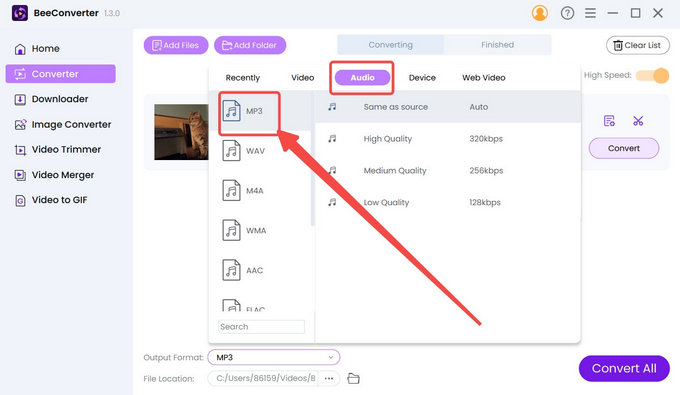Open Video Trimmer in the sidebar
Screen dimensions: 680x395
[x=58, y=150]
